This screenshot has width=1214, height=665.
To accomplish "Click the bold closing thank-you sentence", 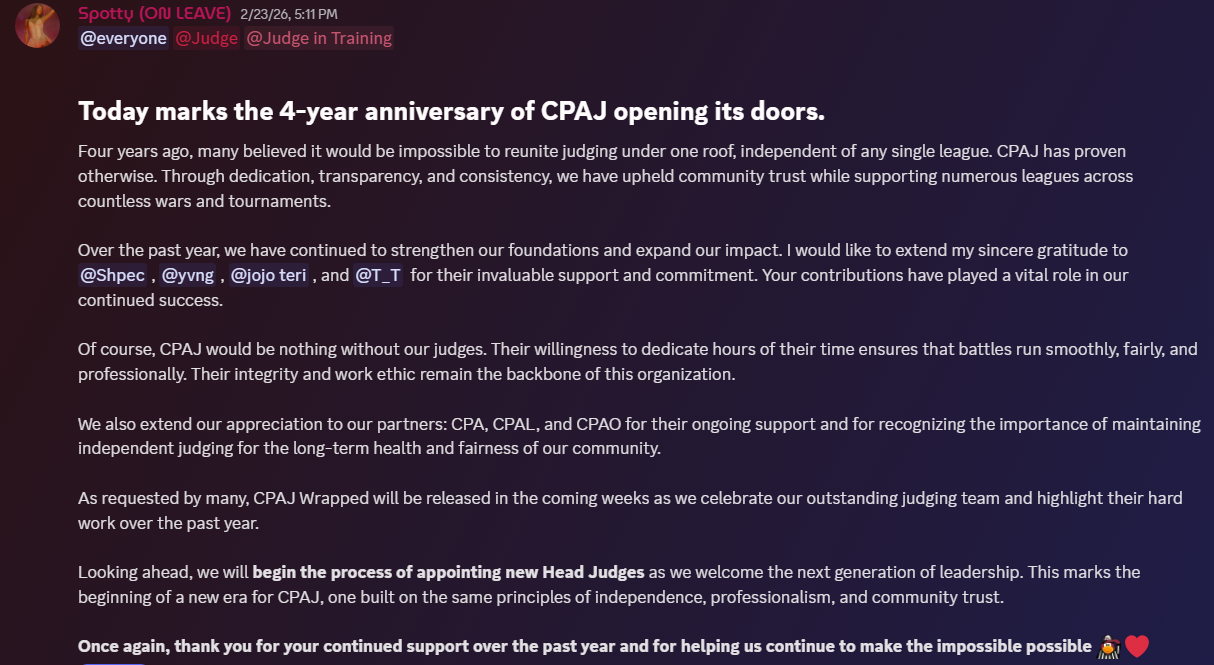I will click(584, 646).
